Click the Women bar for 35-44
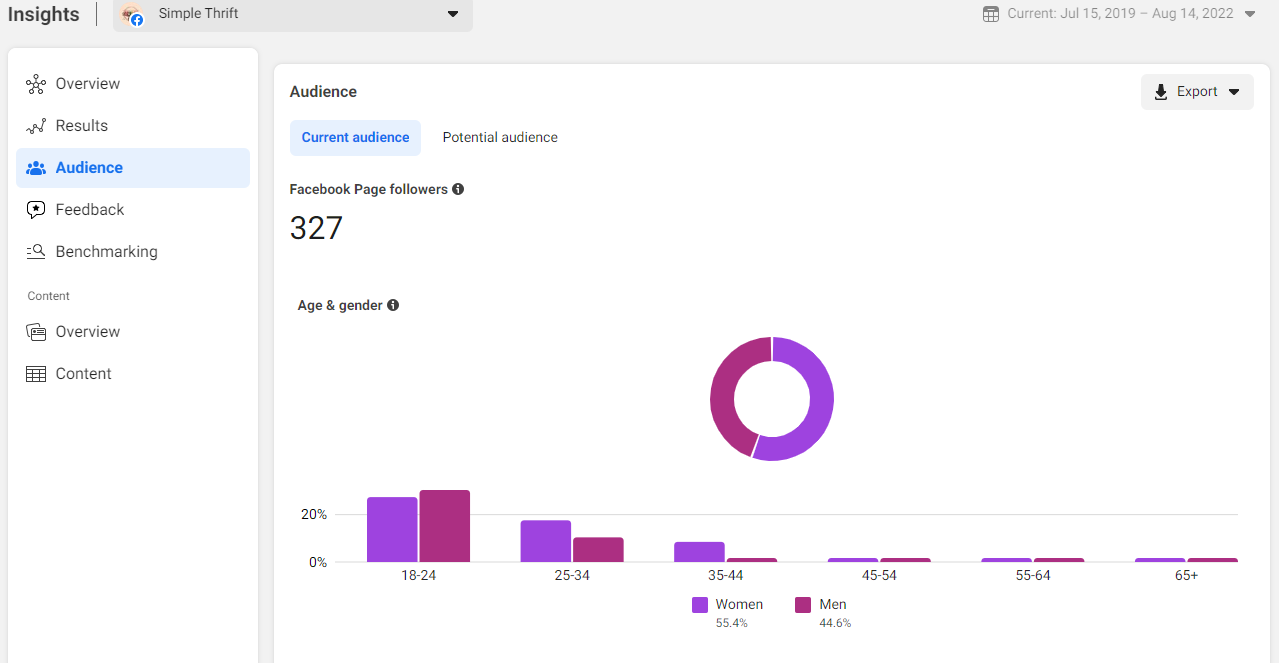Viewport: 1279px width, 663px height. click(699, 552)
